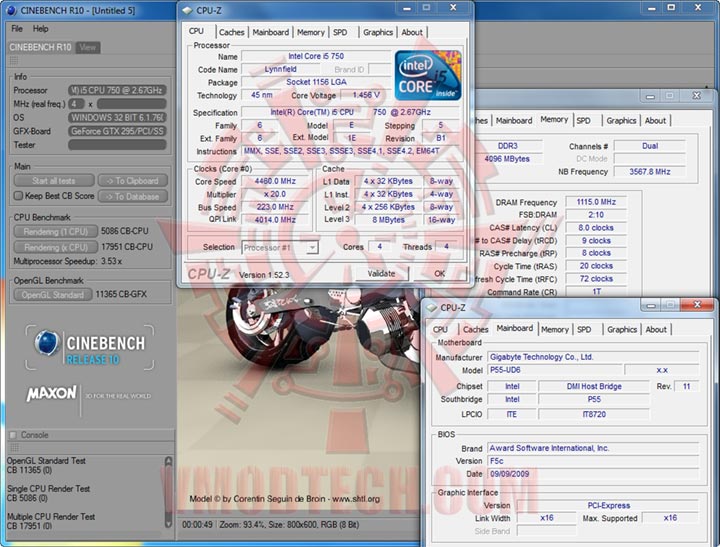Expand the Processor #1 selection dropdown
720x547 pixels.
click(x=312, y=248)
